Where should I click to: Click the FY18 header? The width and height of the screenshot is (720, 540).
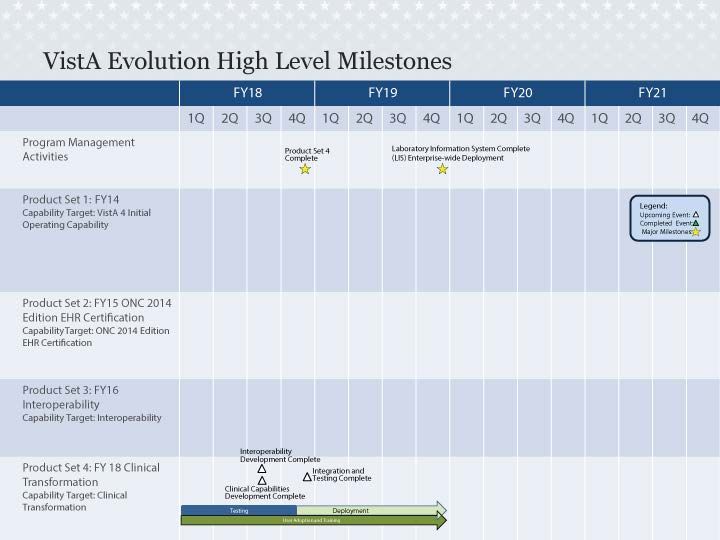(247, 93)
